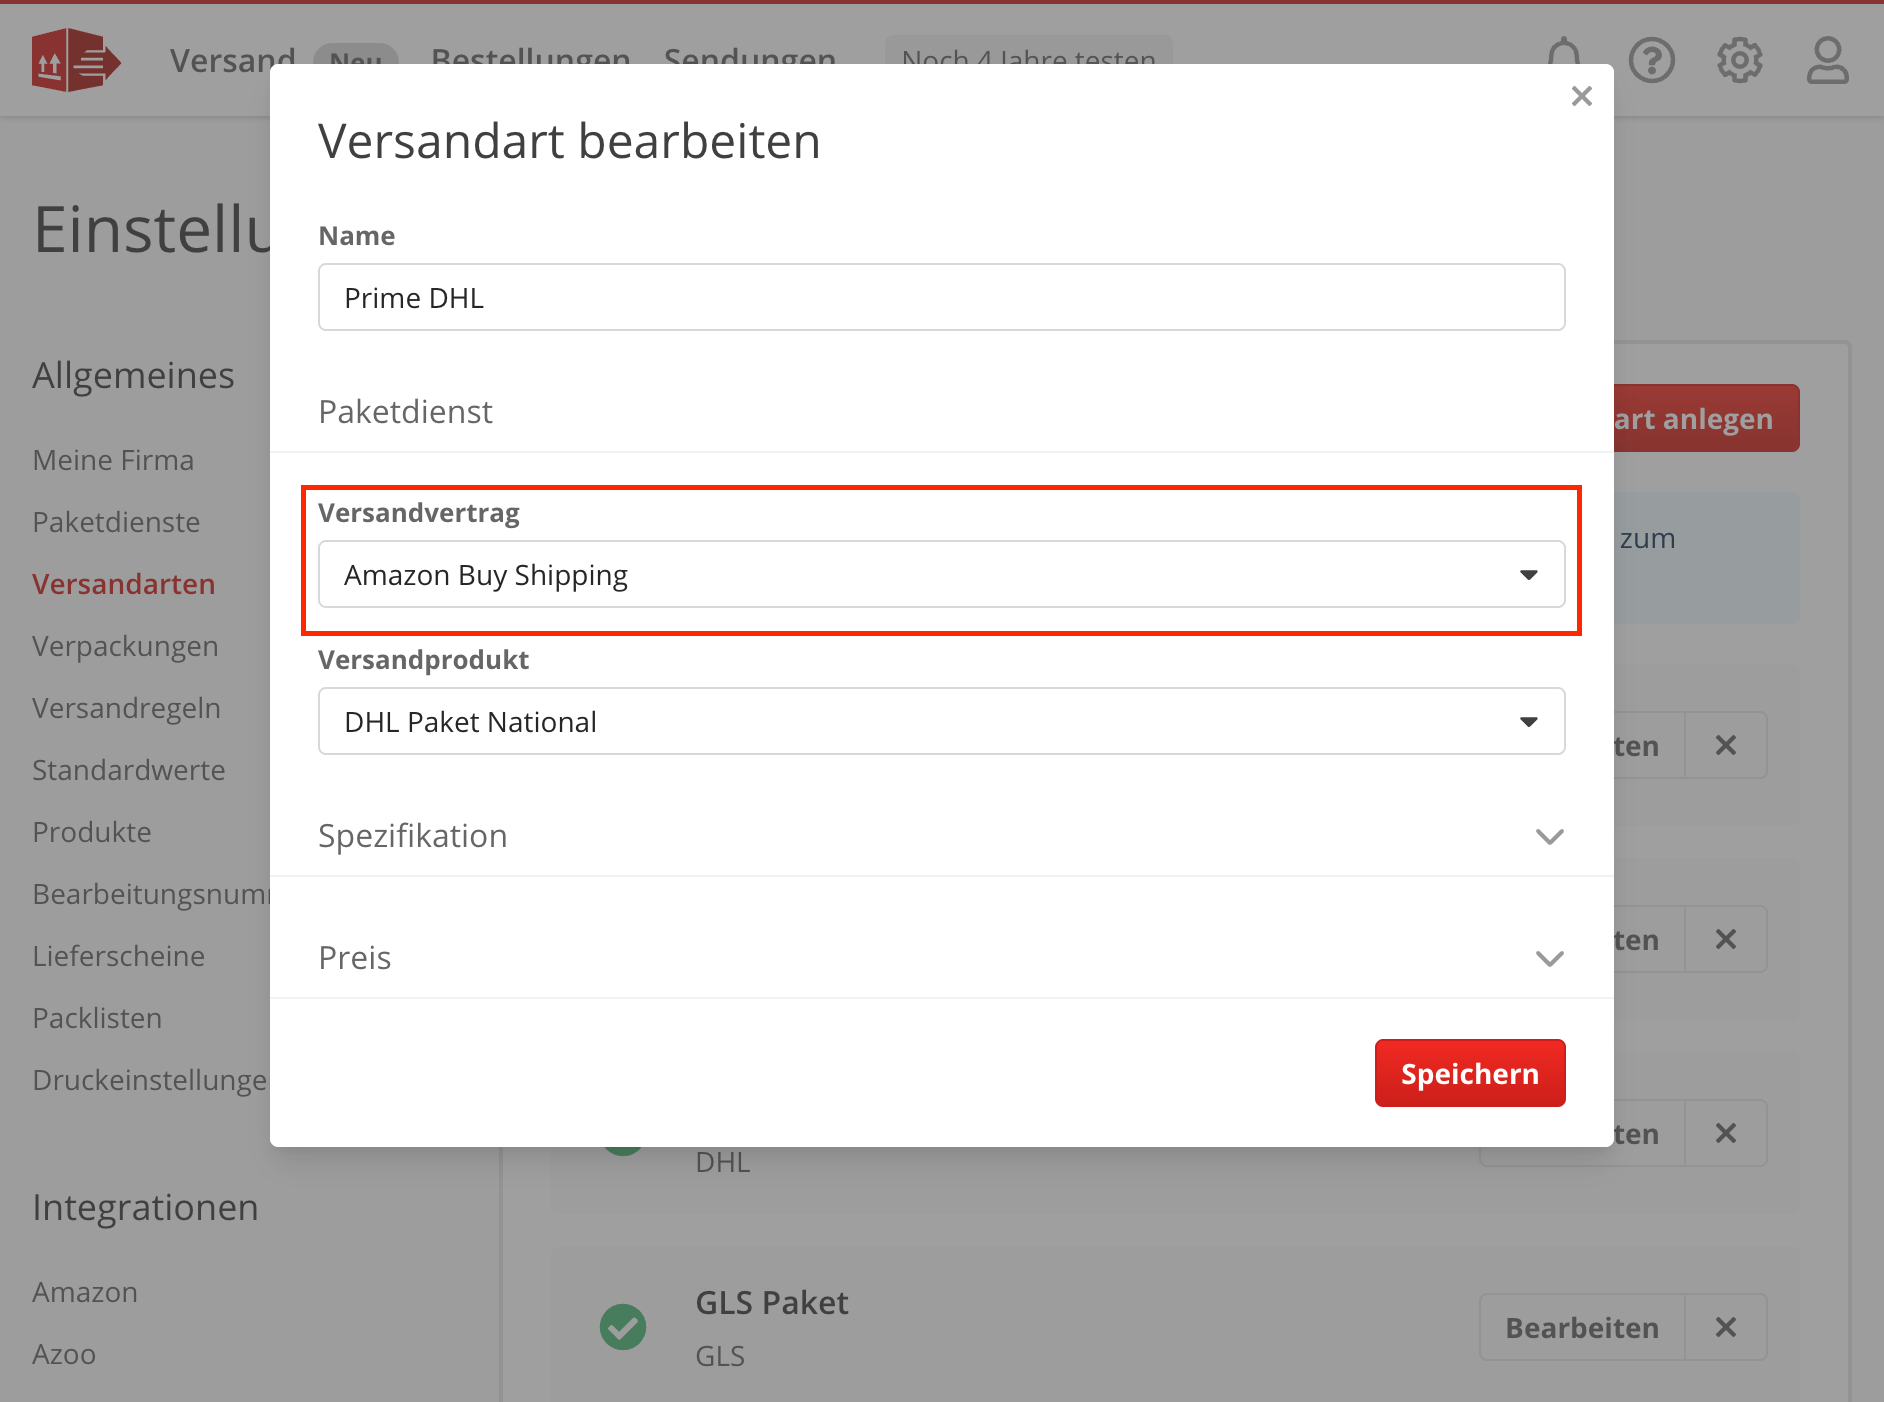Open Druckeinstellungen in the sidebar

[x=150, y=1080]
